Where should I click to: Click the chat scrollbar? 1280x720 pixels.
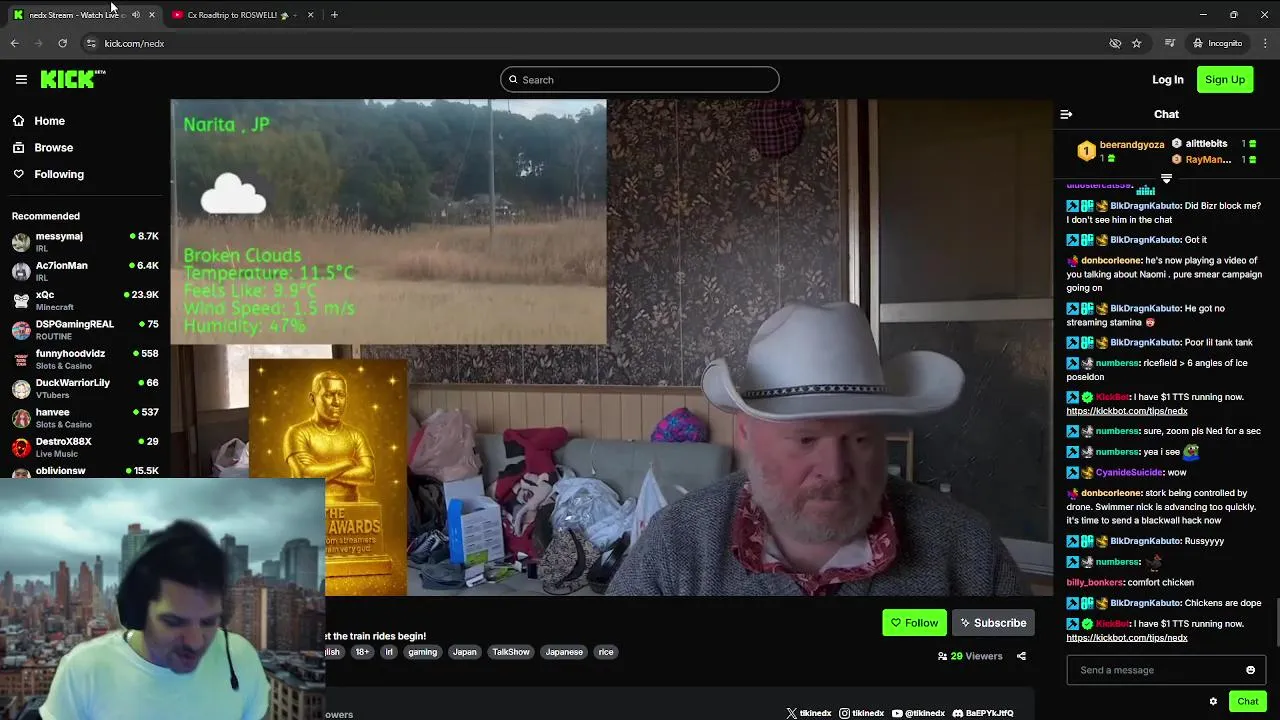tap(1277, 622)
